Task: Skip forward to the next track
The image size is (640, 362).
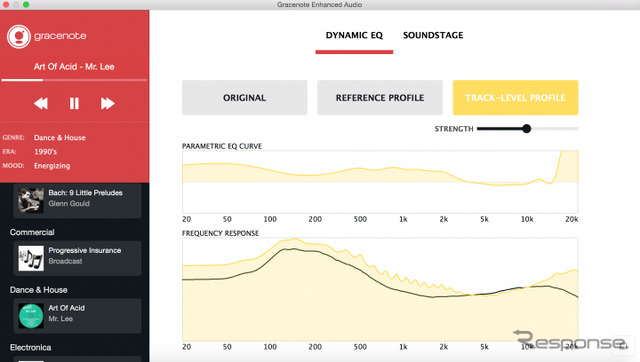Action: (x=107, y=103)
